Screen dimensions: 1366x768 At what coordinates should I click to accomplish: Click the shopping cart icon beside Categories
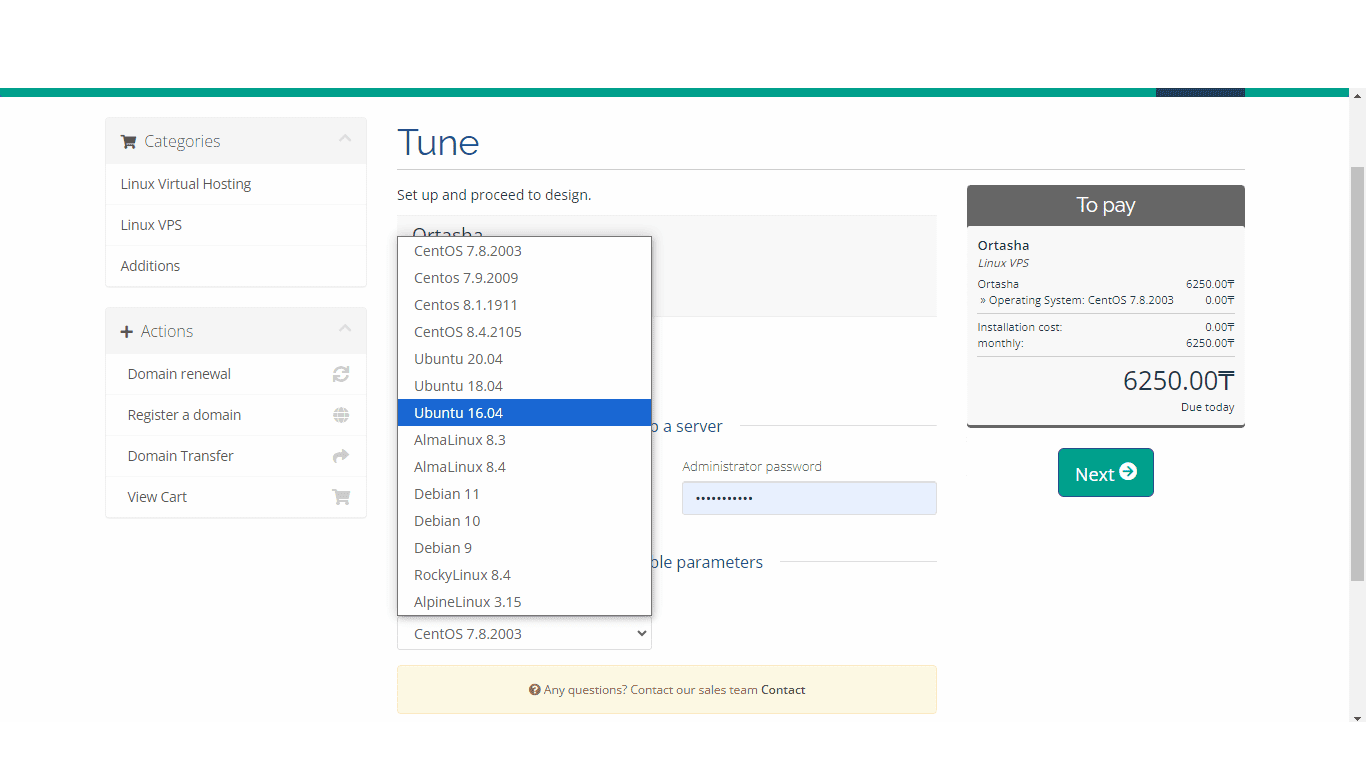tap(128, 142)
